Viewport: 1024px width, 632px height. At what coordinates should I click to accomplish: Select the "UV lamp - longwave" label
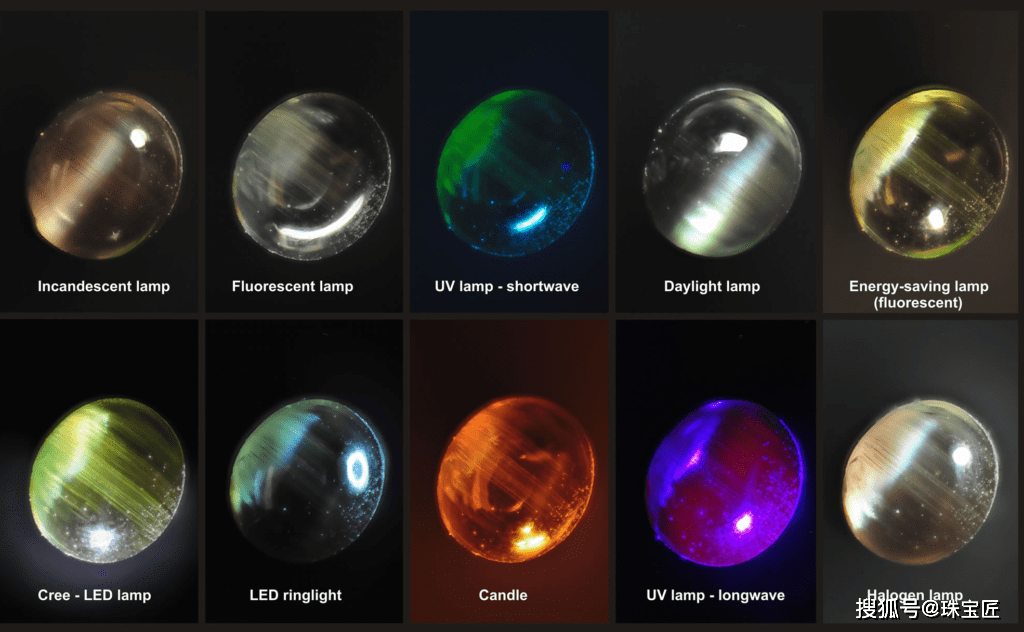716,595
